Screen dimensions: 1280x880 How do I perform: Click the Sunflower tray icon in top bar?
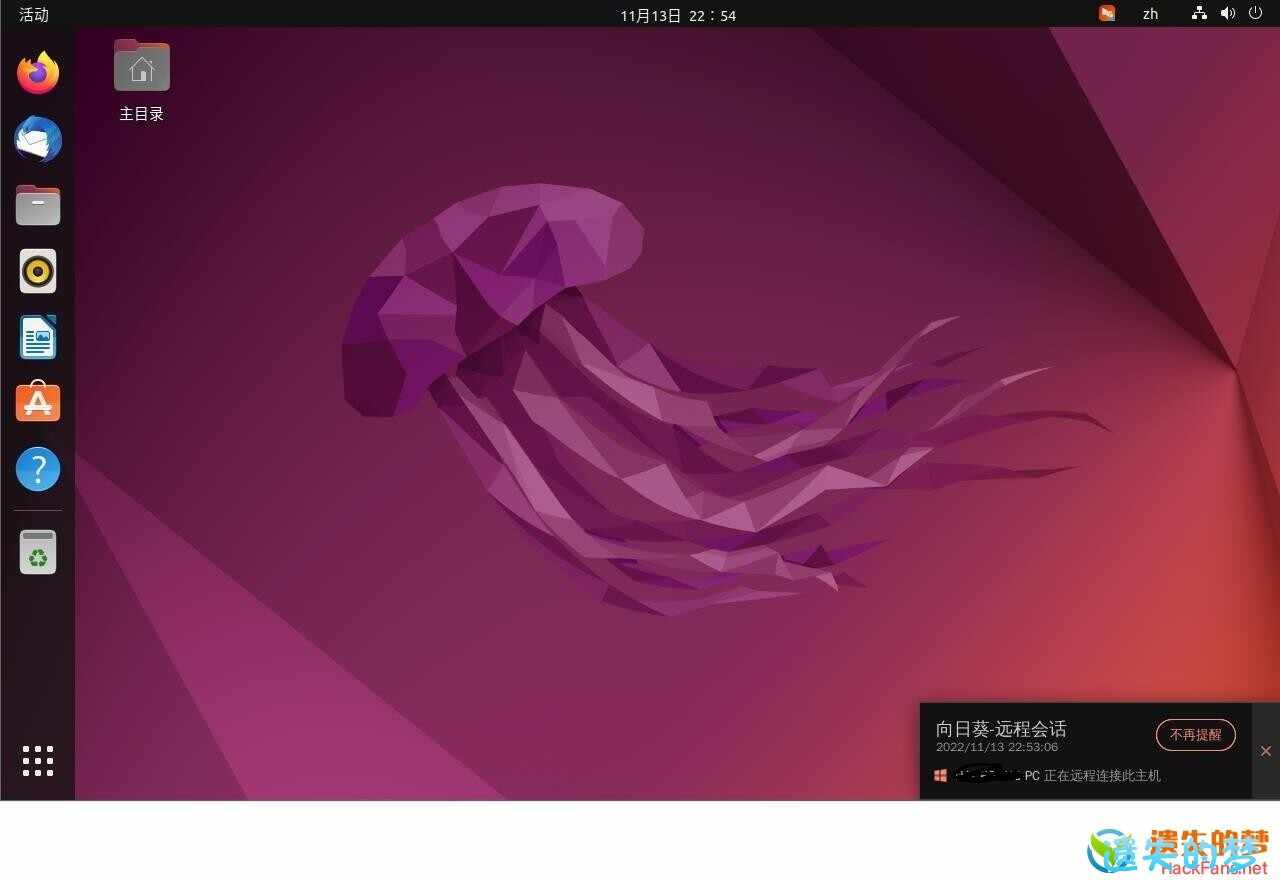pos(1107,13)
